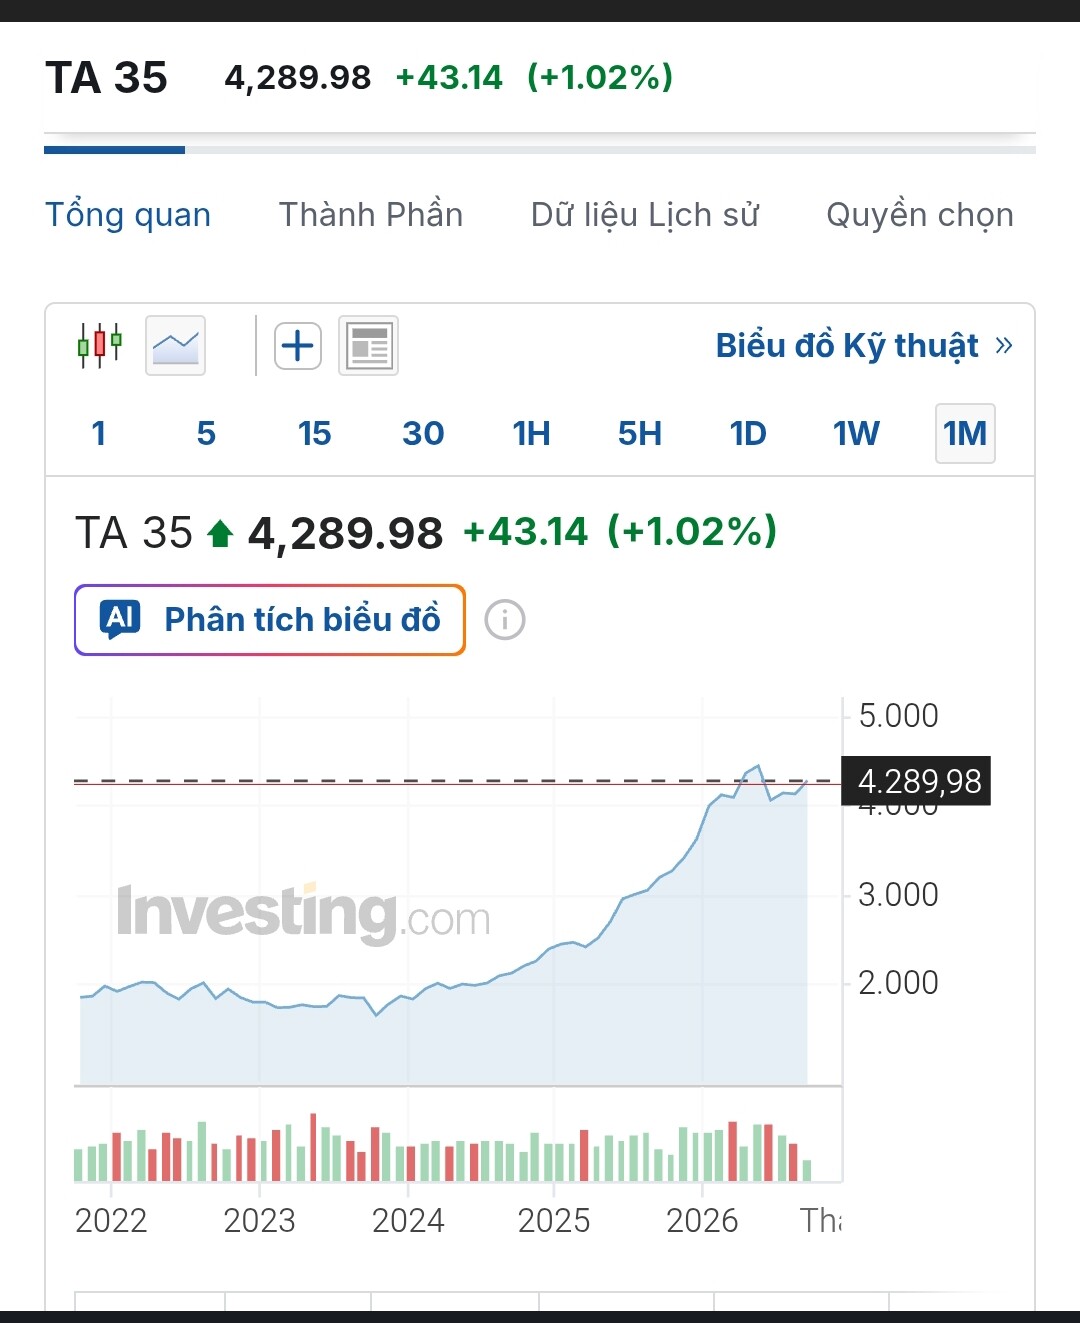Image resolution: width=1080 pixels, height=1323 pixels.
Task: Open the Biểu đồ Kỹ thuật link
Action: click(847, 346)
